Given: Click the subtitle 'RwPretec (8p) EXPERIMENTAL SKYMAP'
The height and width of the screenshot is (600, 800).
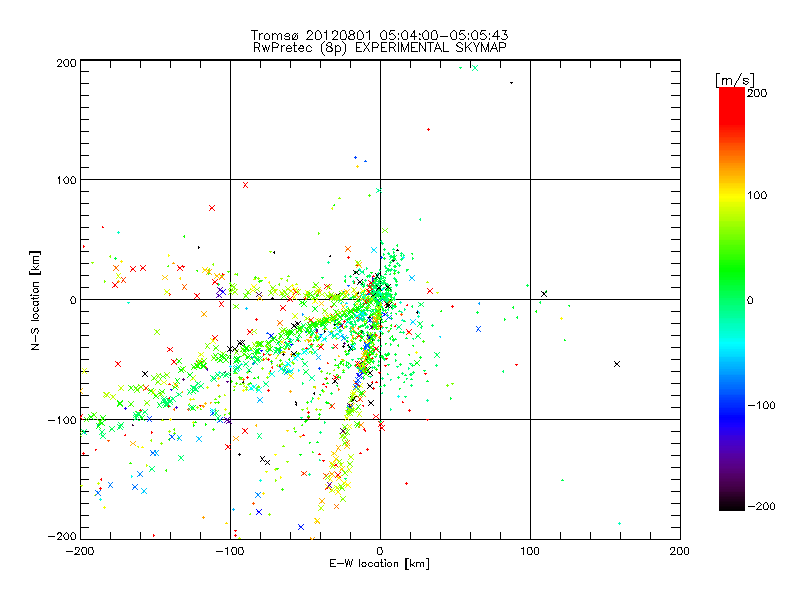Looking at the screenshot, I should [380, 47].
